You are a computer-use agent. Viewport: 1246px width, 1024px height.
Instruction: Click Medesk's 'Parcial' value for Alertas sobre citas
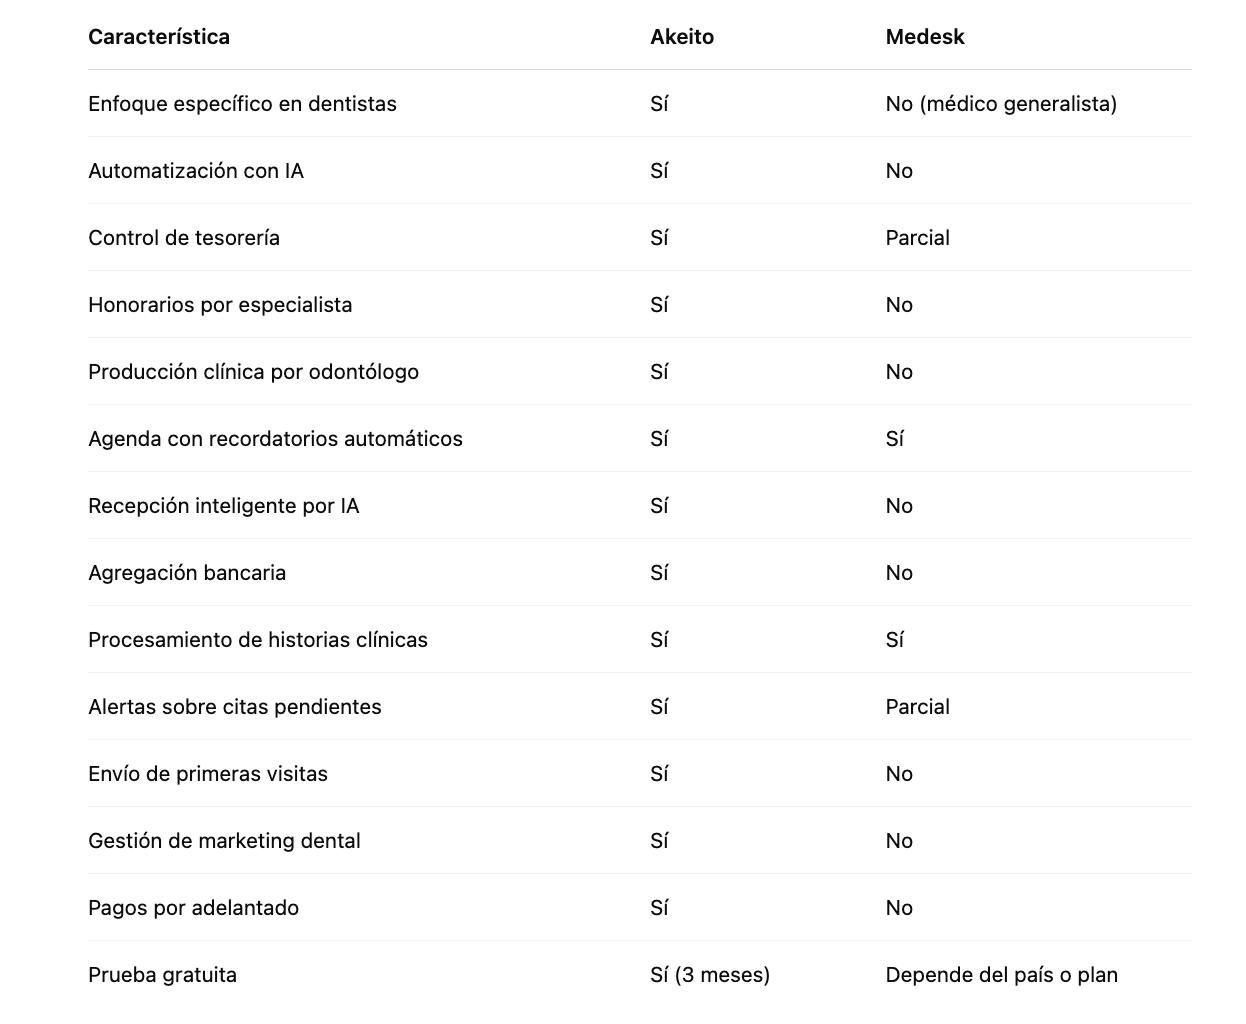pos(917,707)
